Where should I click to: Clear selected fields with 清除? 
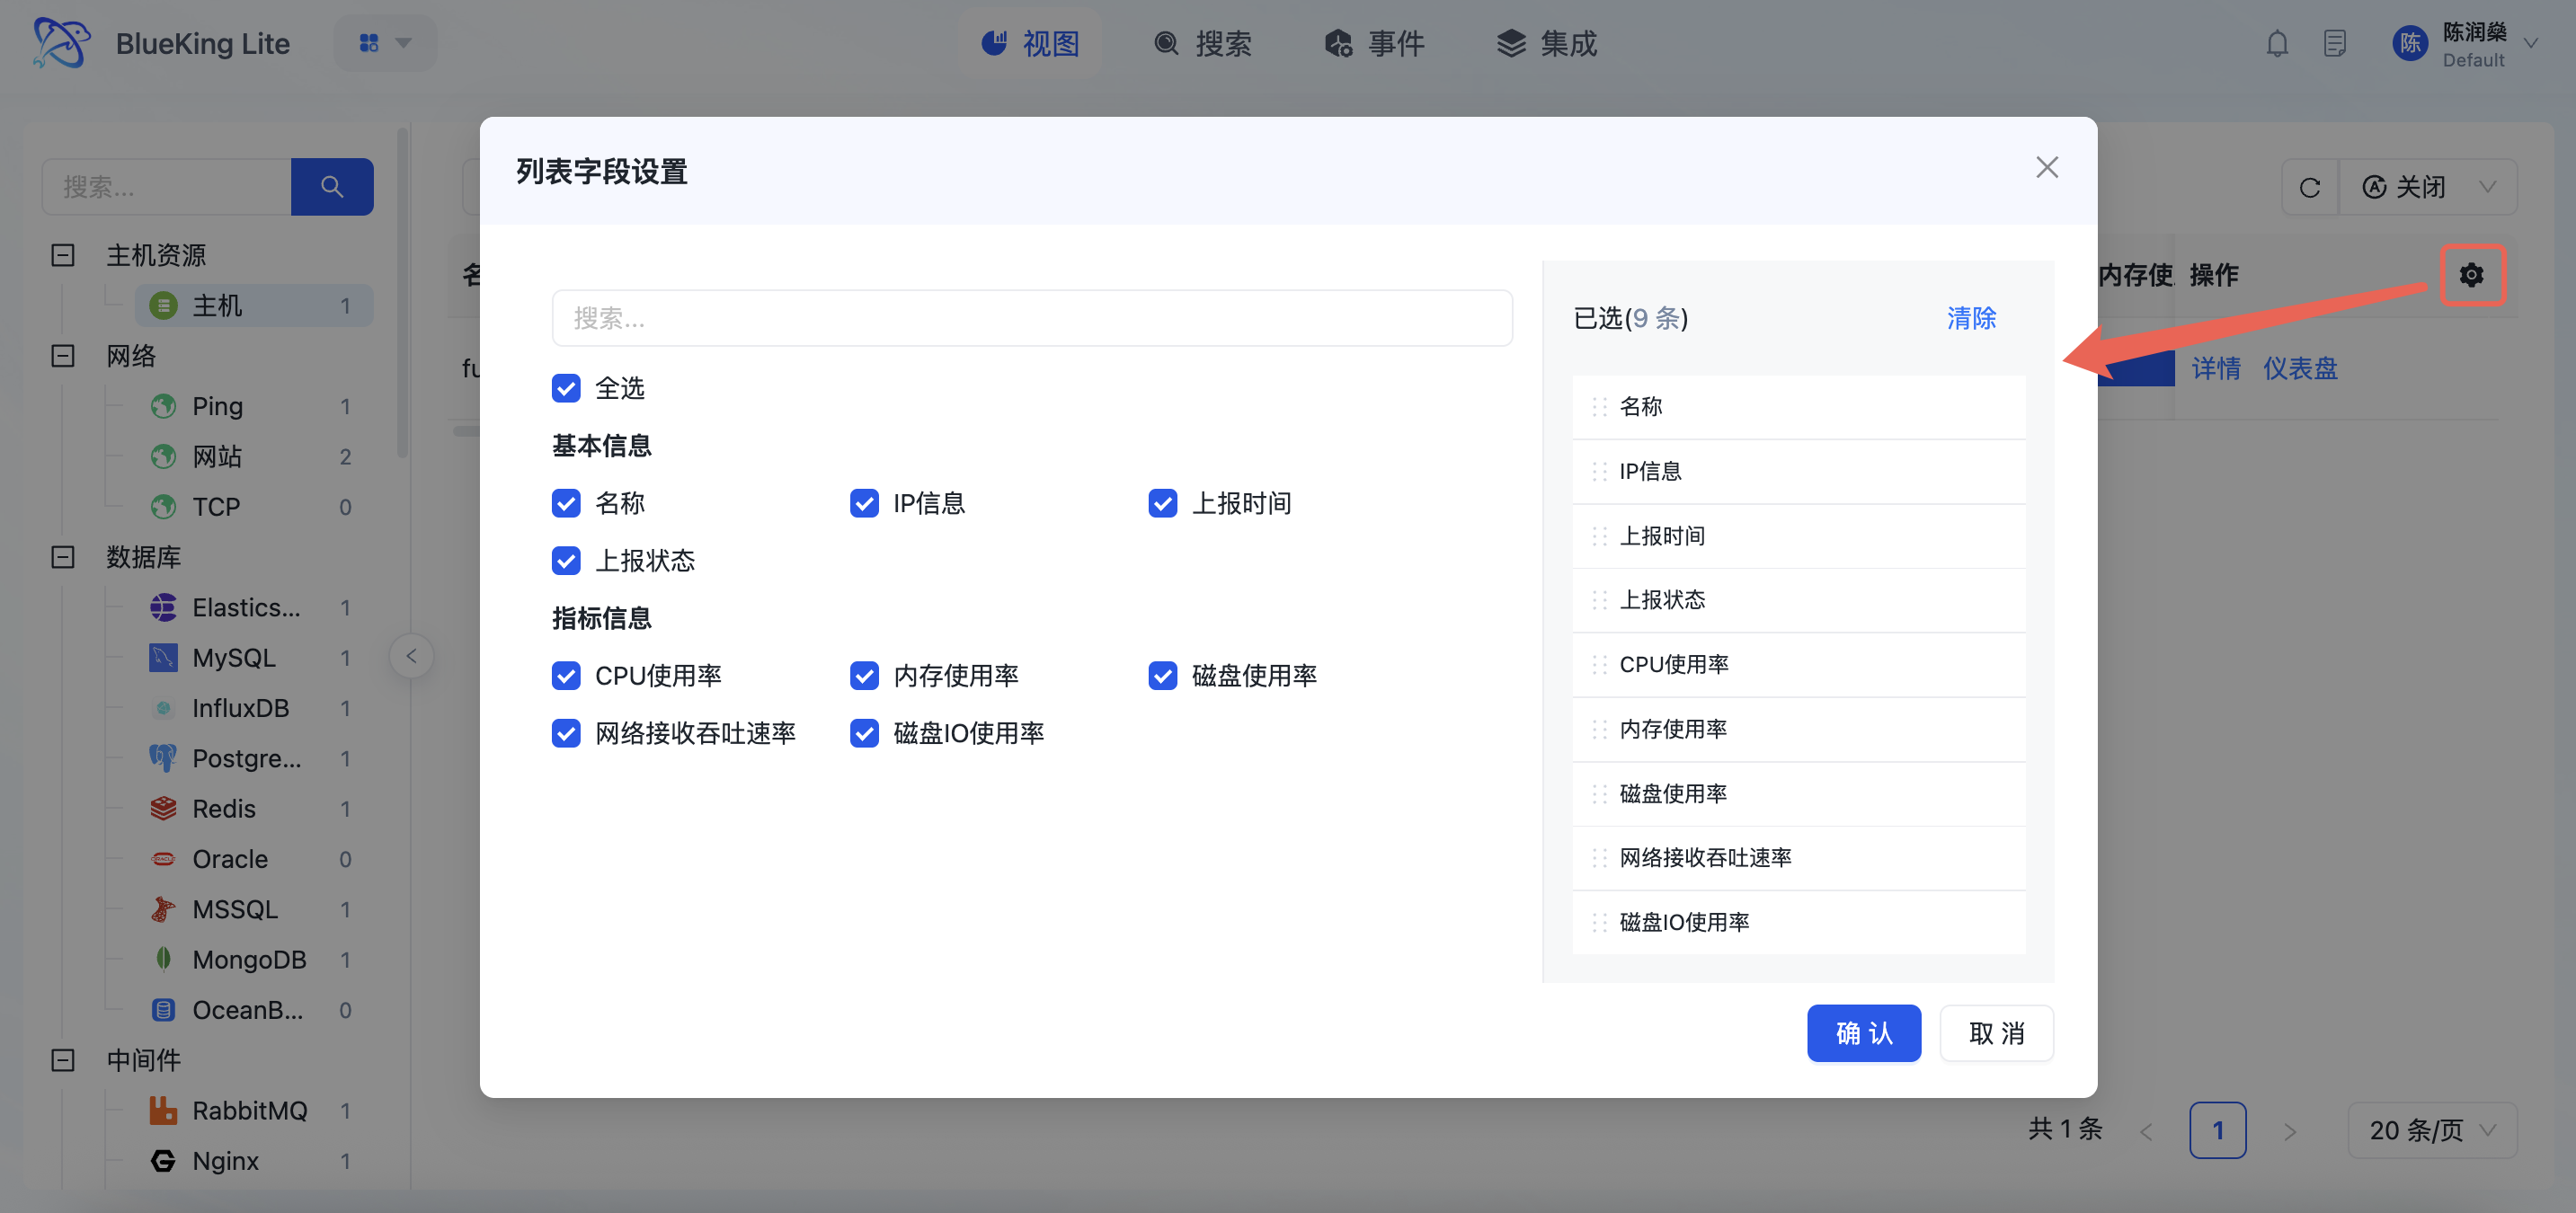tap(1971, 318)
